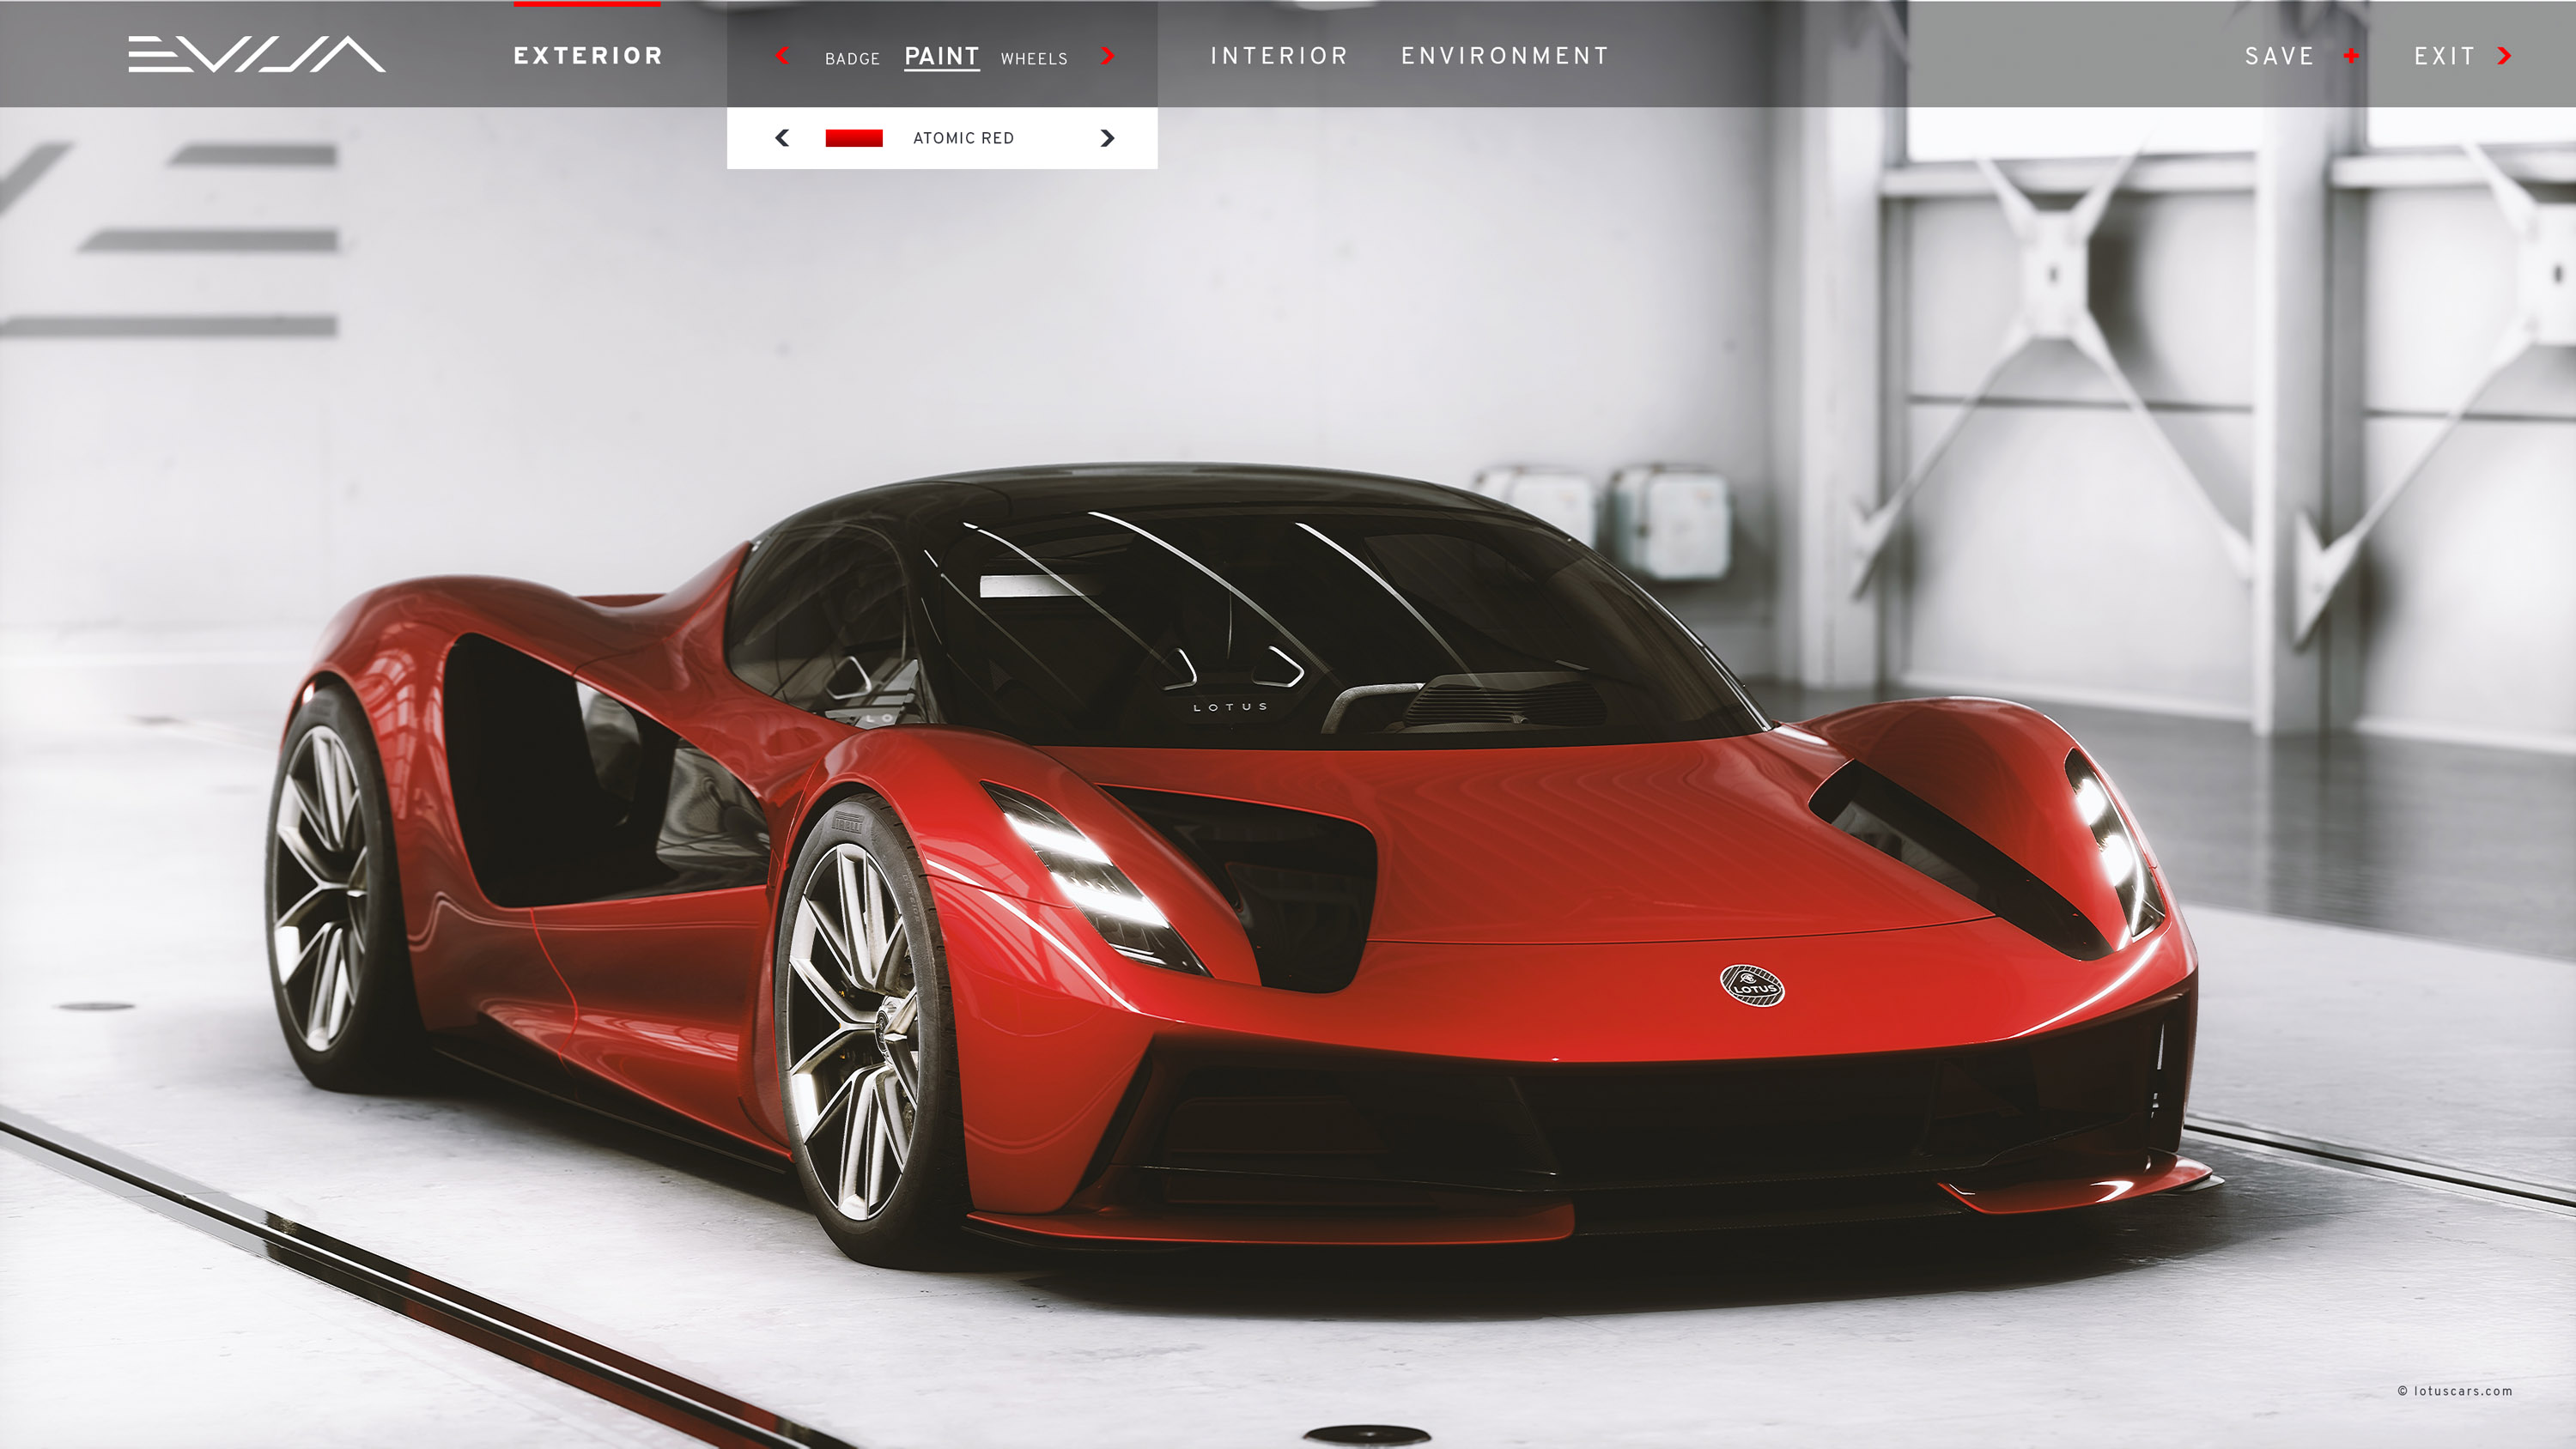The height and width of the screenshot is (1449, 2576).
Task: Click the EXIT icon with arrow
Action: coord(2507,55)
